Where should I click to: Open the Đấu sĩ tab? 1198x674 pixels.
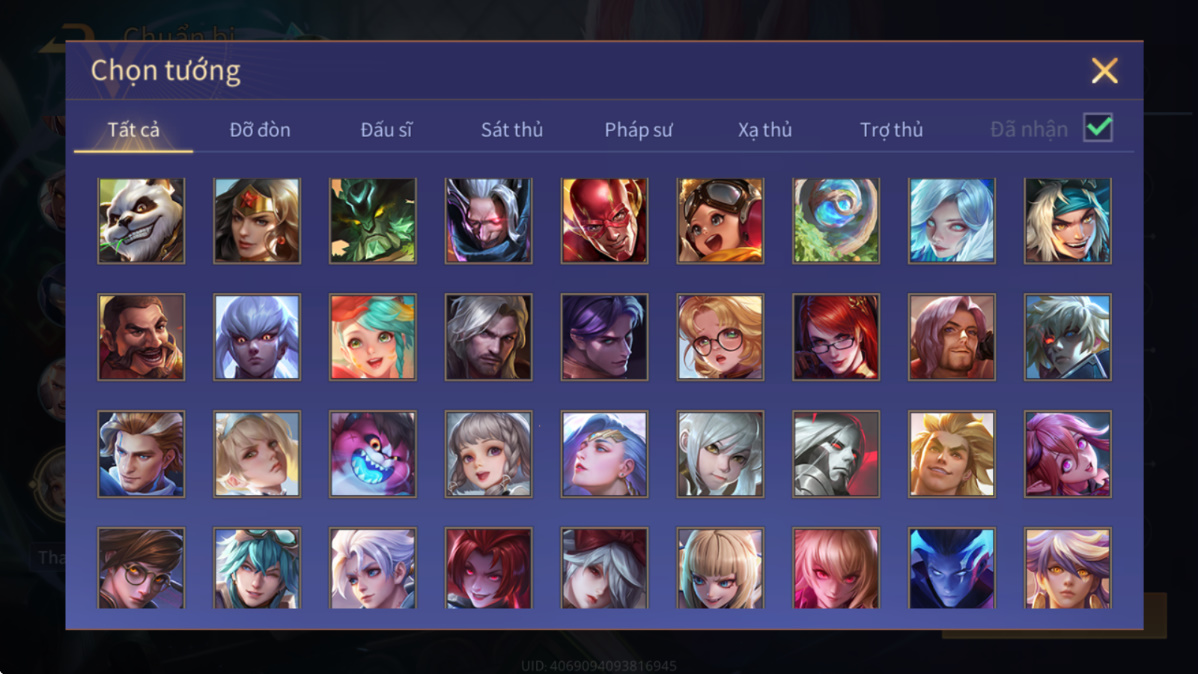tap(386, 130)
